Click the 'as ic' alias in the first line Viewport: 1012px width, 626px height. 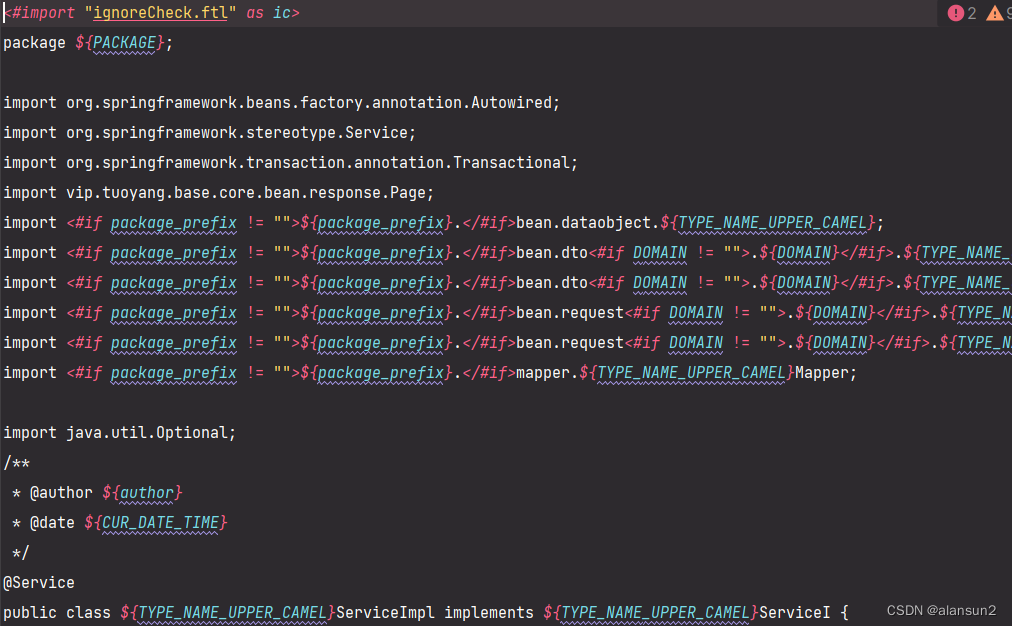(x=268, y=13)
